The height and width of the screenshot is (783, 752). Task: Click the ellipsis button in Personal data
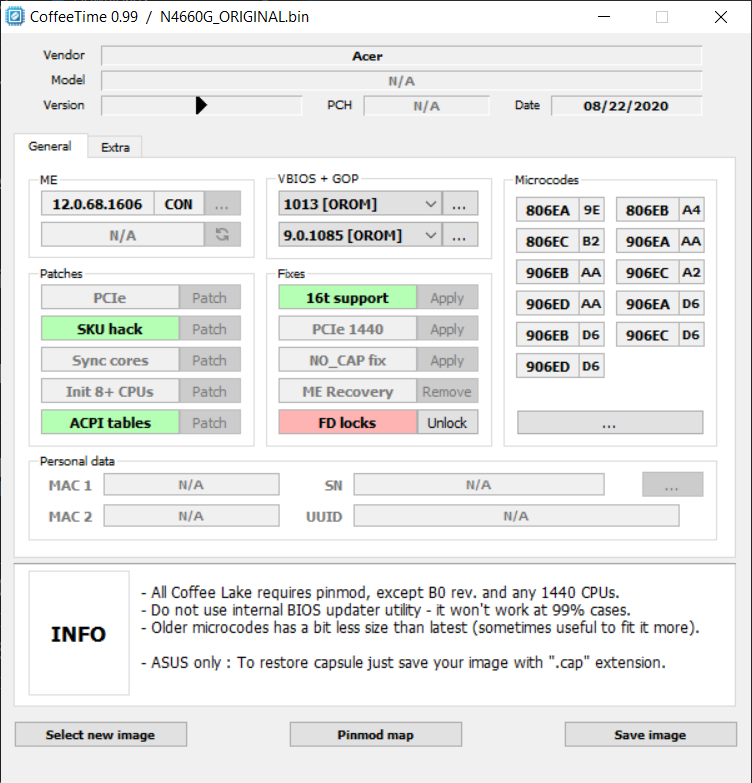(x=672, y=485)
